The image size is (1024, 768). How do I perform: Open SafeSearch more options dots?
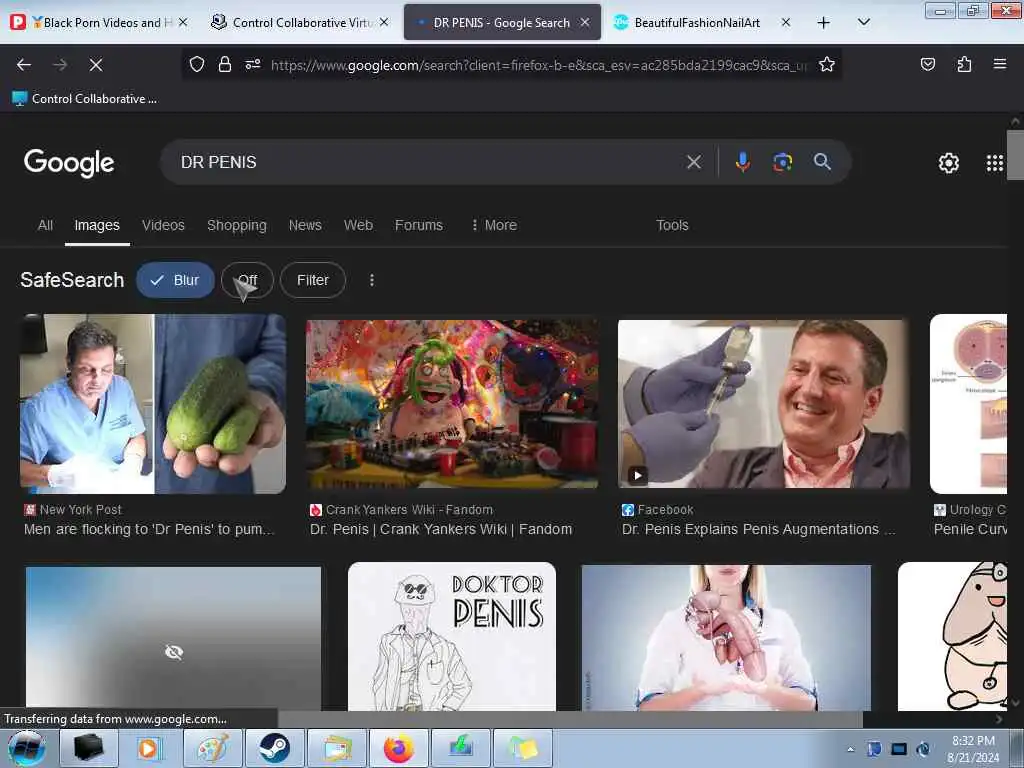click(x=372, y=280)
